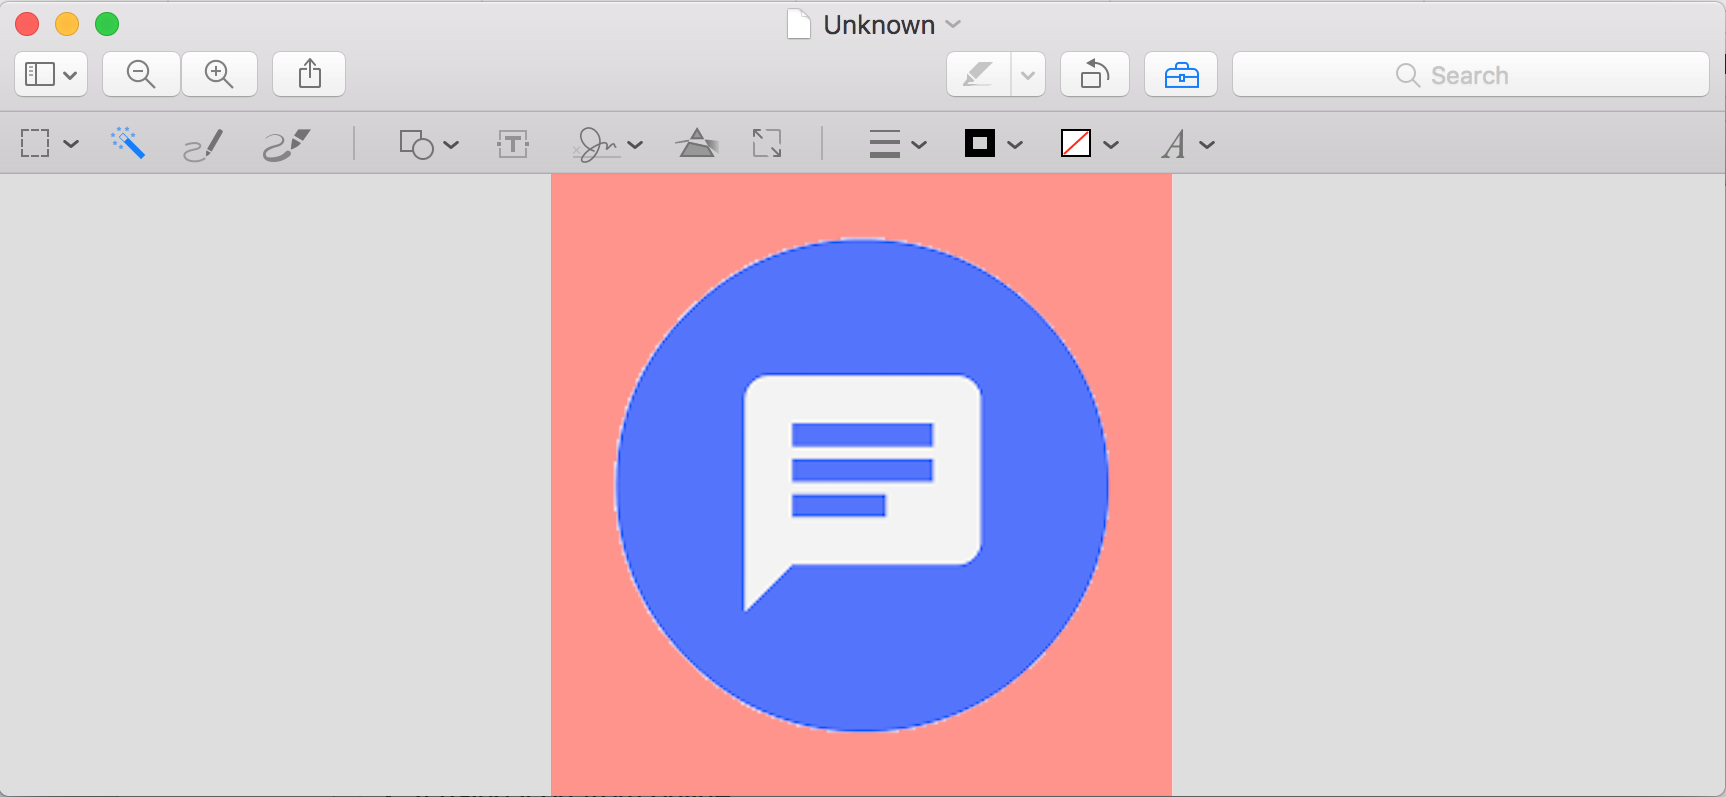The height and width of the screenshot is (797, 1726).
Task: Open the sidebar view menu
Action: pyautogui.click(x=51, y=75)
